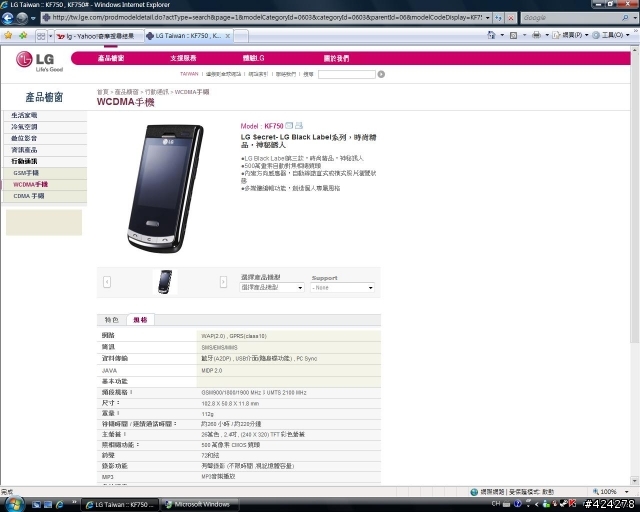
Task: Click the Print toolbar icon
Action: 536,35
